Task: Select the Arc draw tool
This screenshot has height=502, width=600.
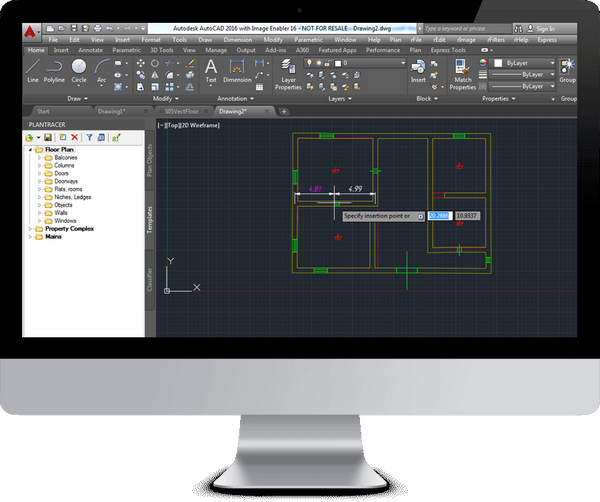Action: point(101,71)
